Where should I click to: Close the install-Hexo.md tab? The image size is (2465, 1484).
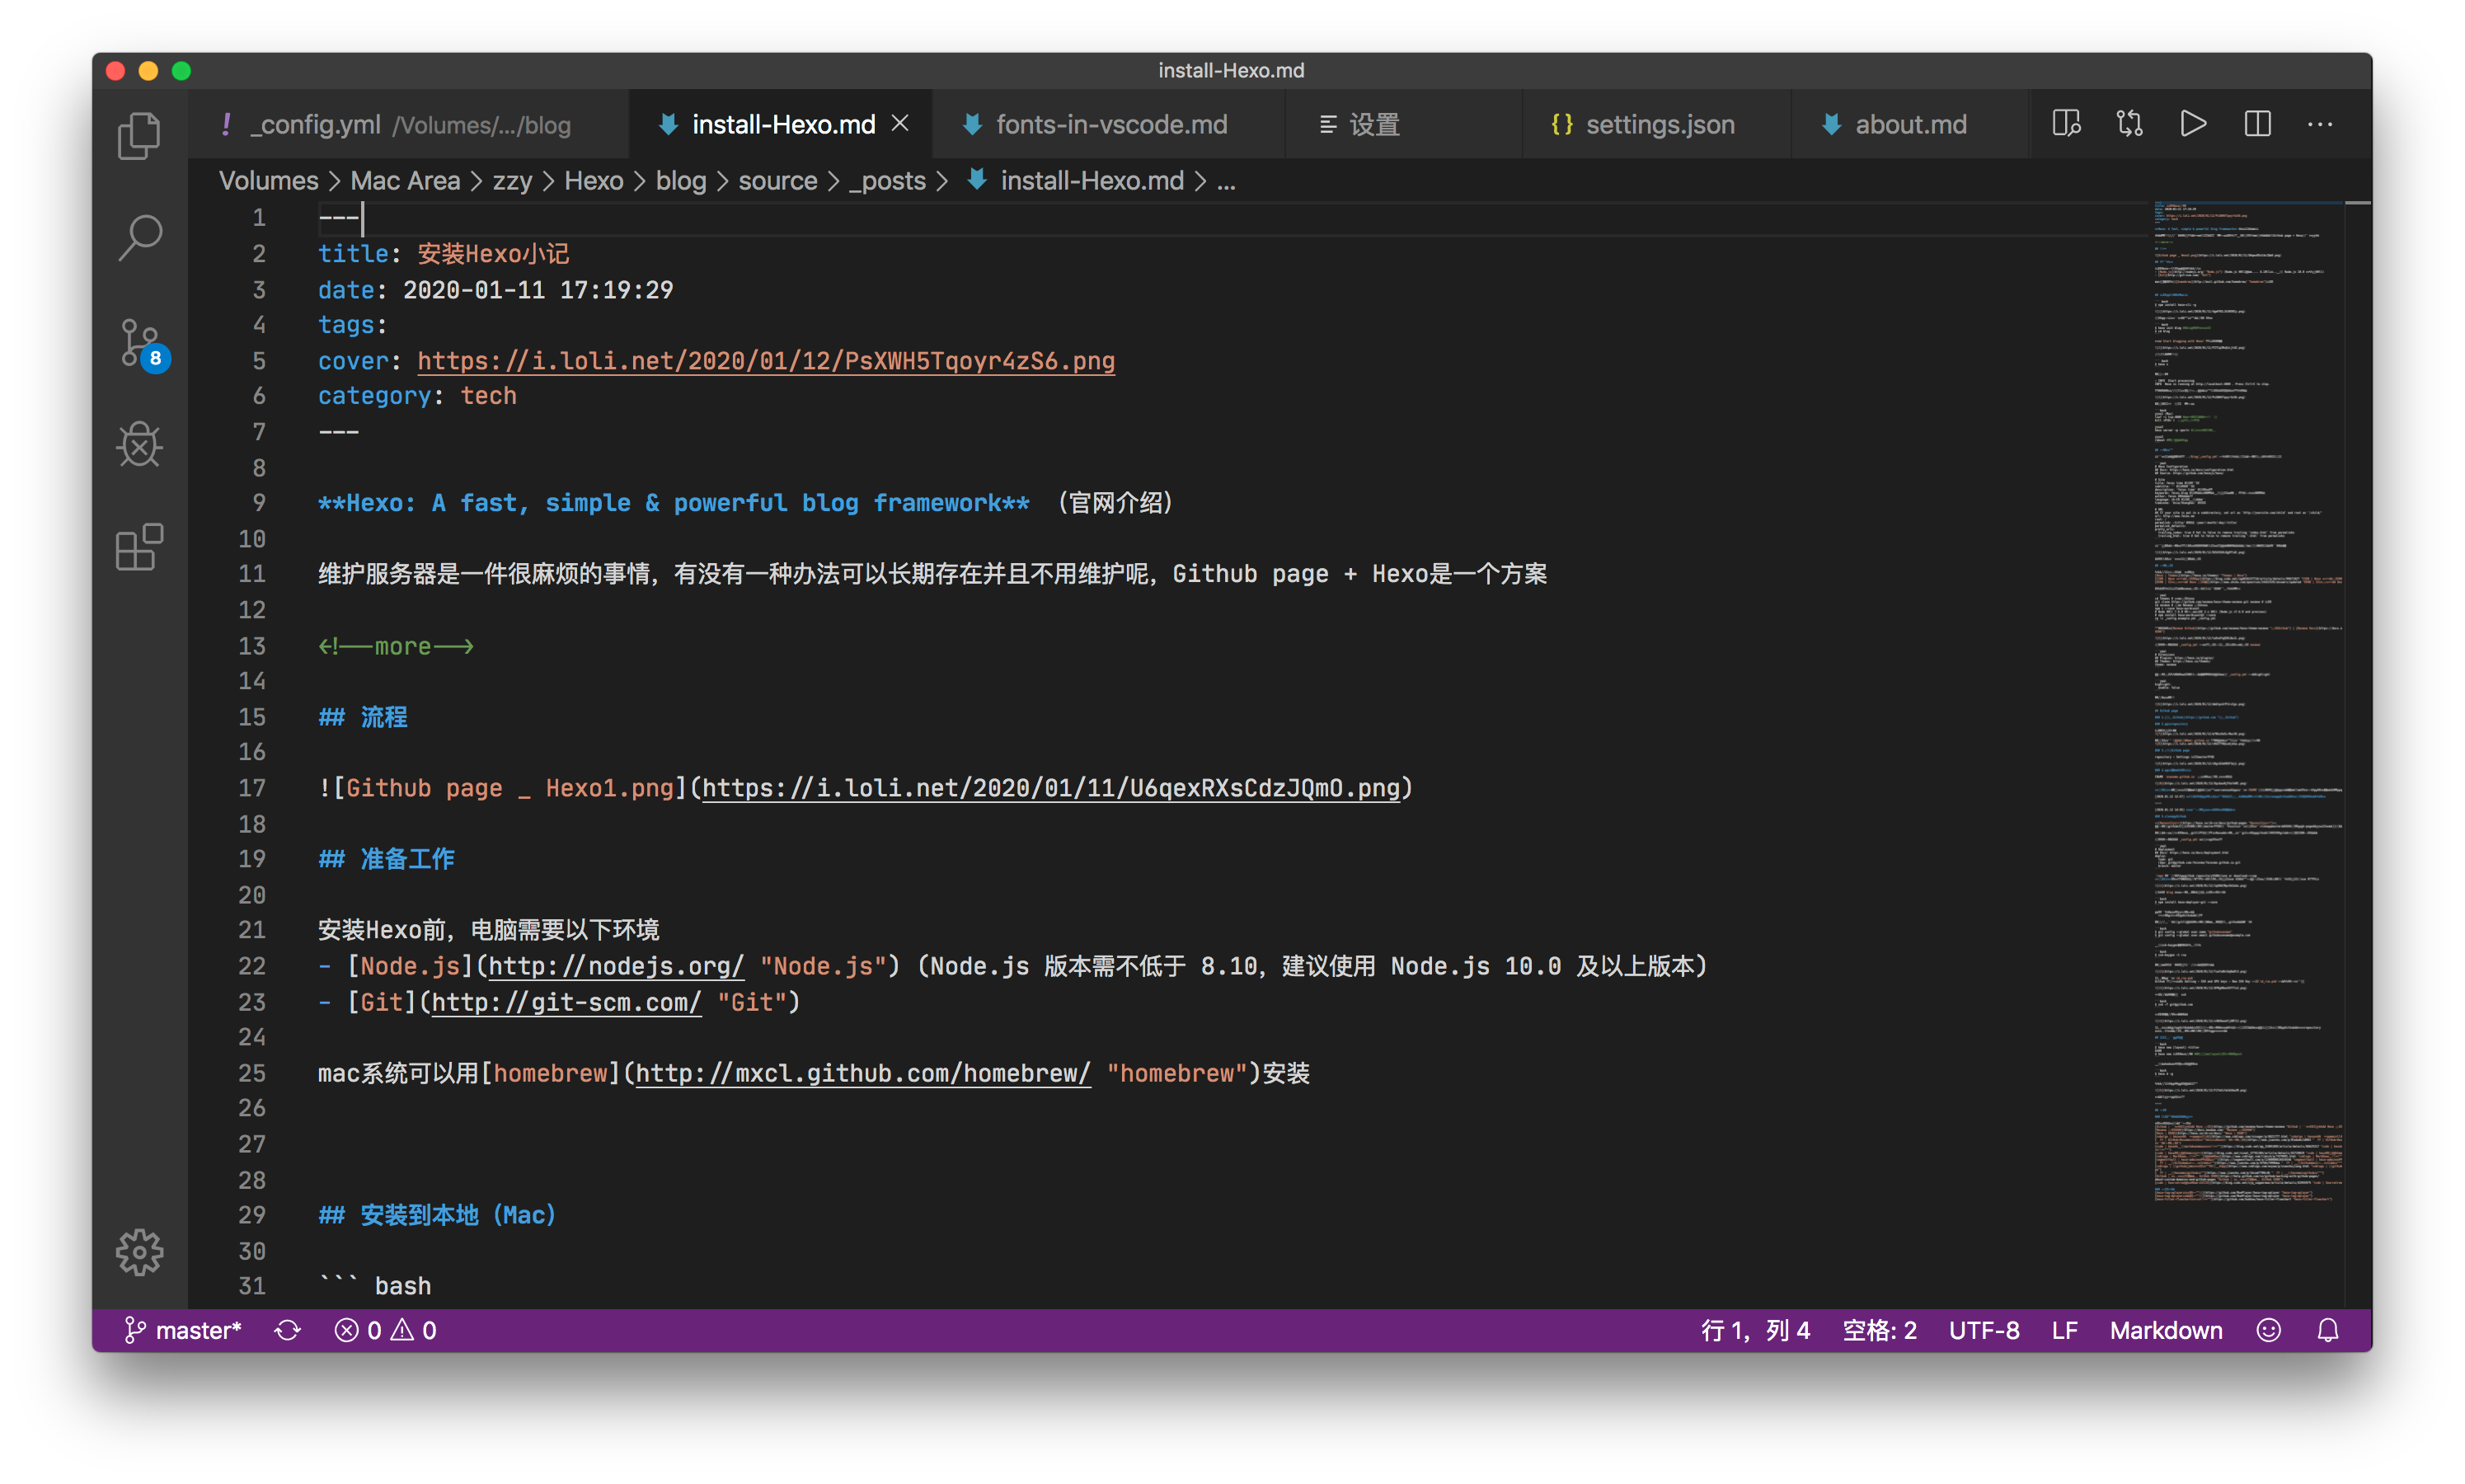tap(900, 123)
